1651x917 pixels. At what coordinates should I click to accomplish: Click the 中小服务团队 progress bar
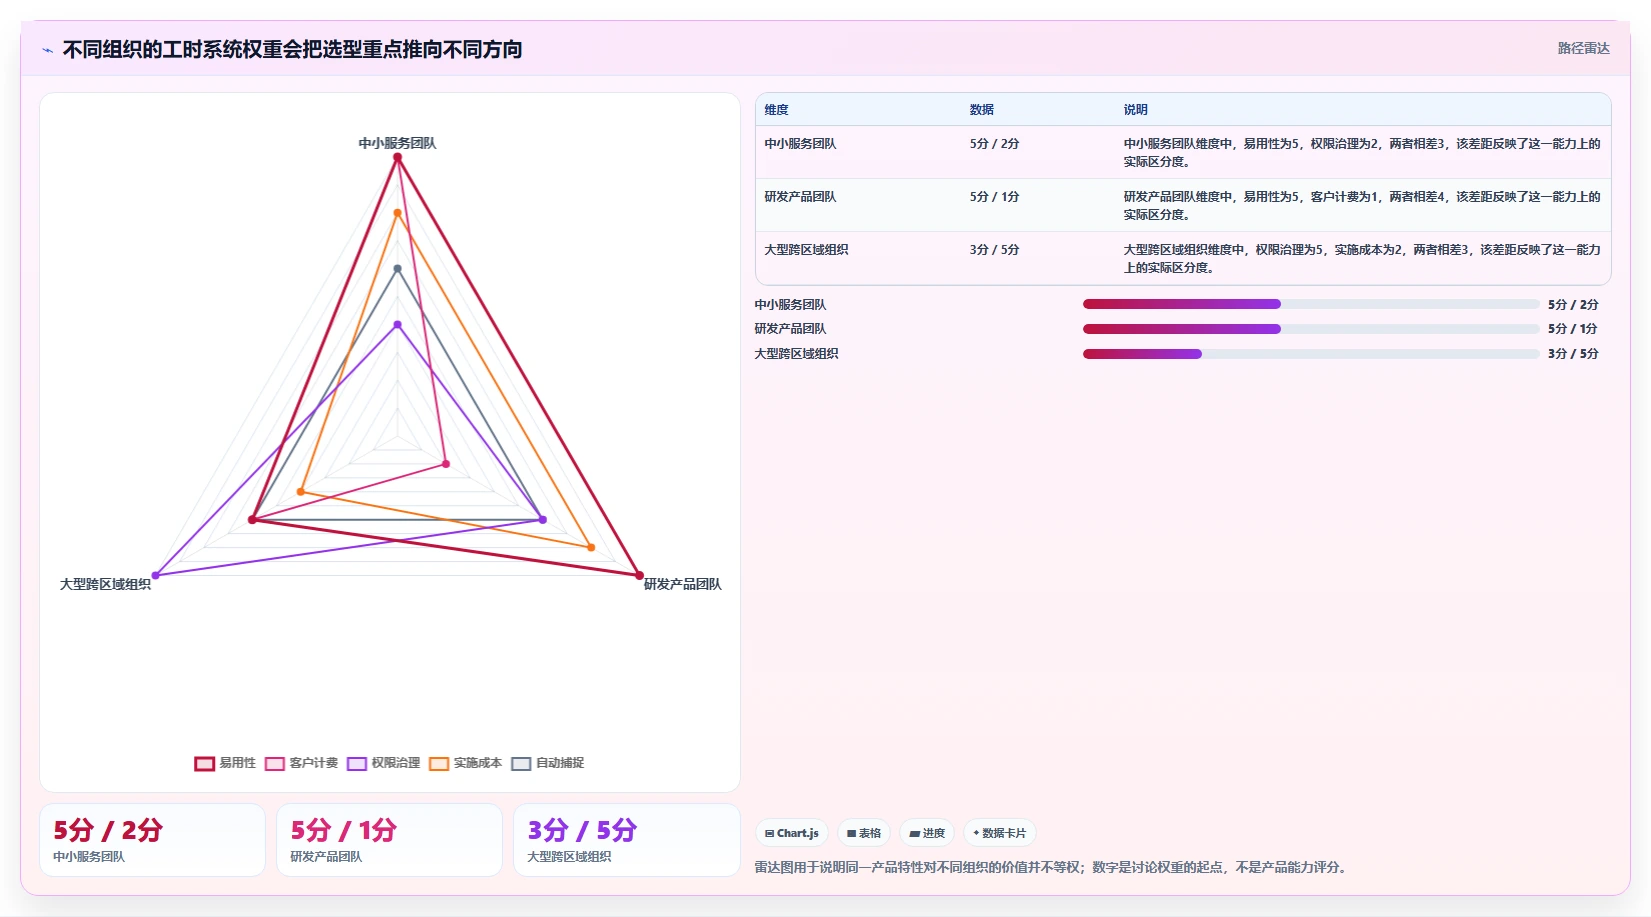[x=1311, y=304]
